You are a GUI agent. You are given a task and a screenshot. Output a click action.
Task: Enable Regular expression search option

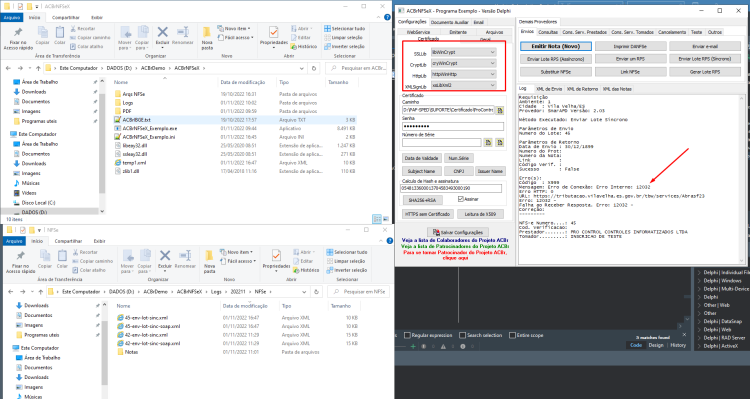408,335
